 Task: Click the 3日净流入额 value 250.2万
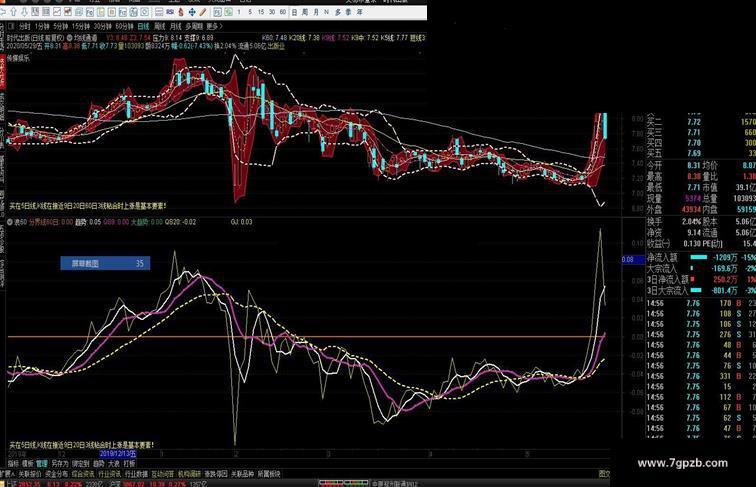point(726,279)
